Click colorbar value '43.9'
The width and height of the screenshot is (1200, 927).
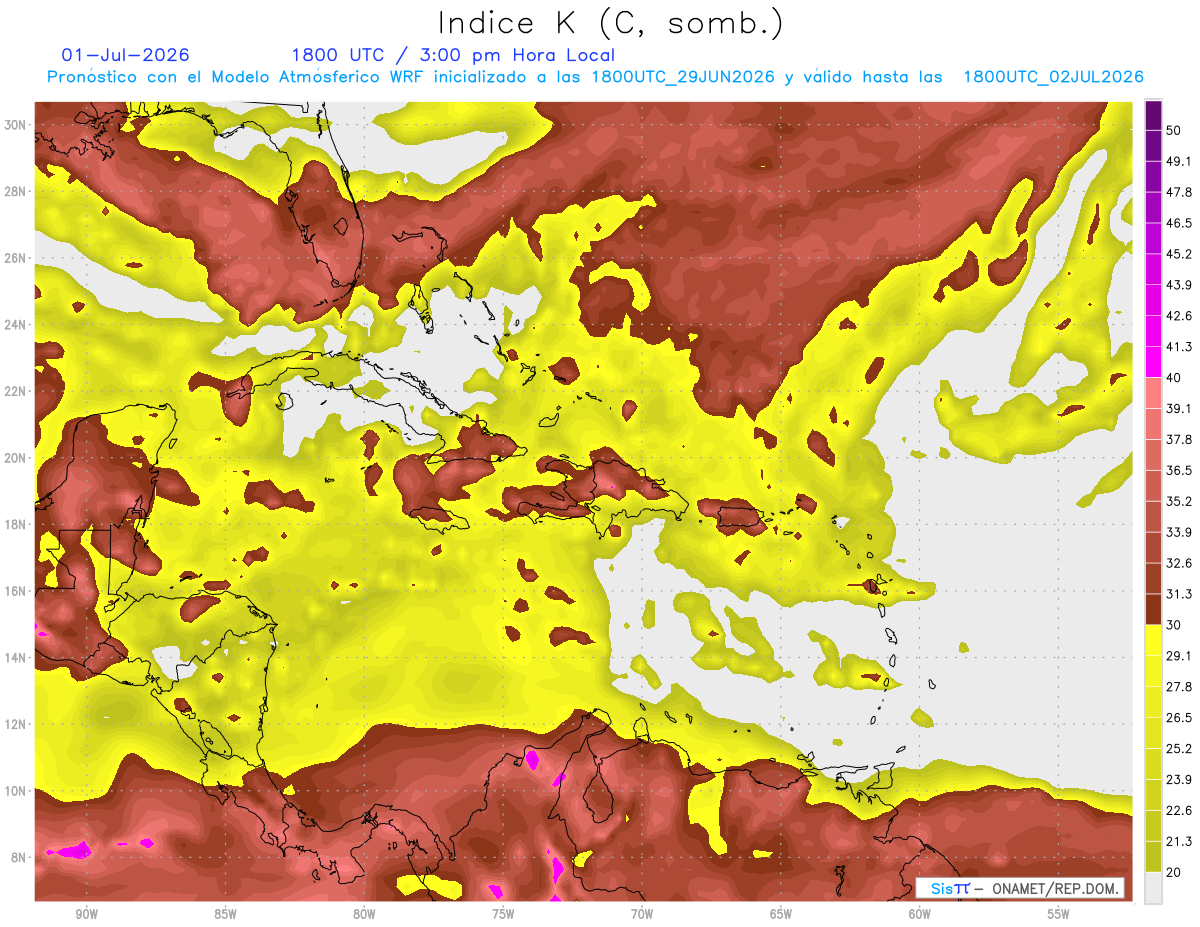(1181, 285)
